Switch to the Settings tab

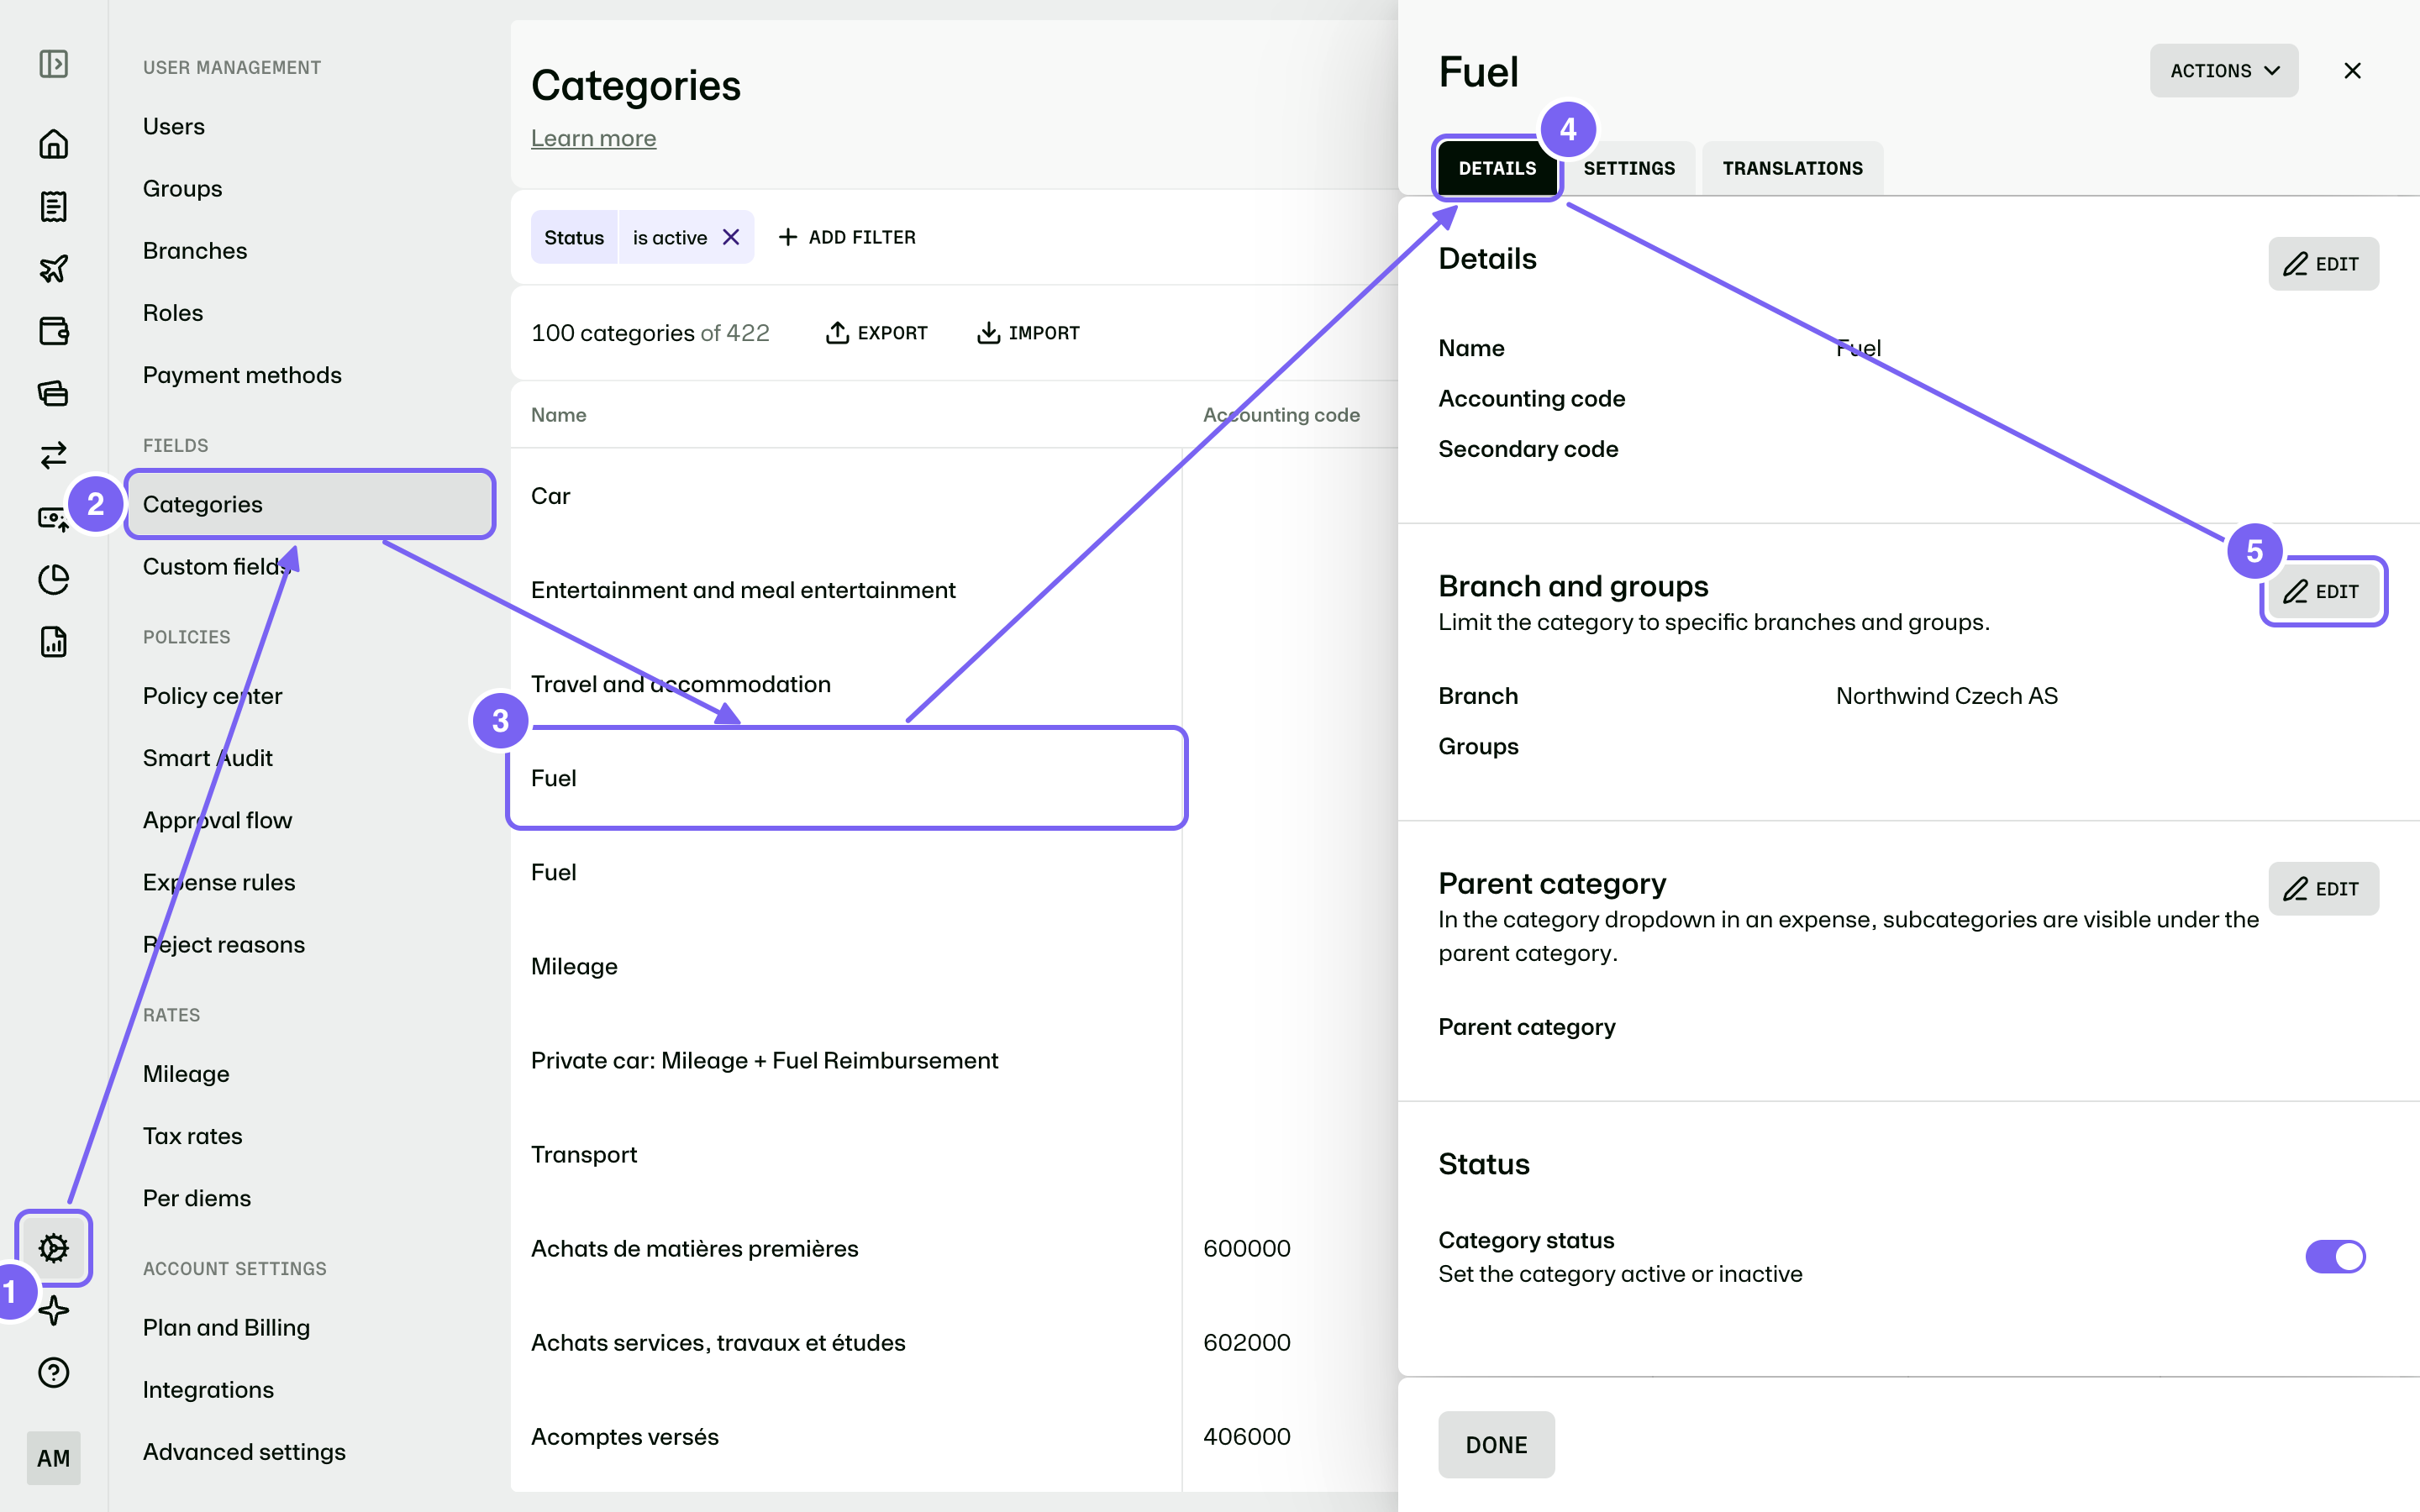[1629, 168]
